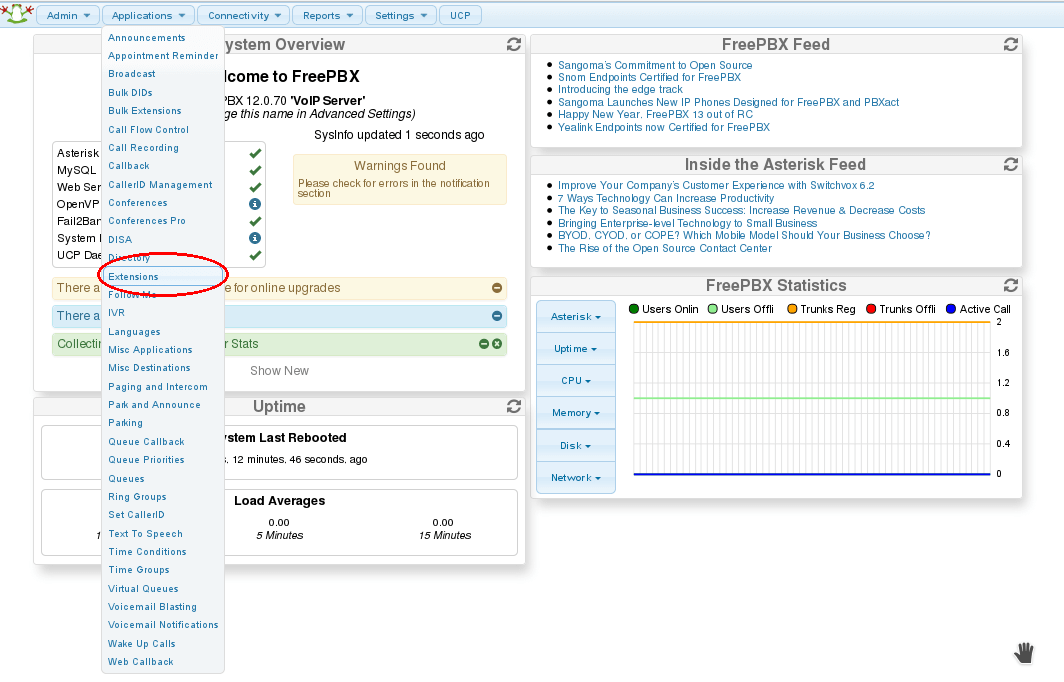Viewport: 1064px width, 682px height.
Task: Click the red Trunks Offline legend swatch
Action: click(871, 309)
